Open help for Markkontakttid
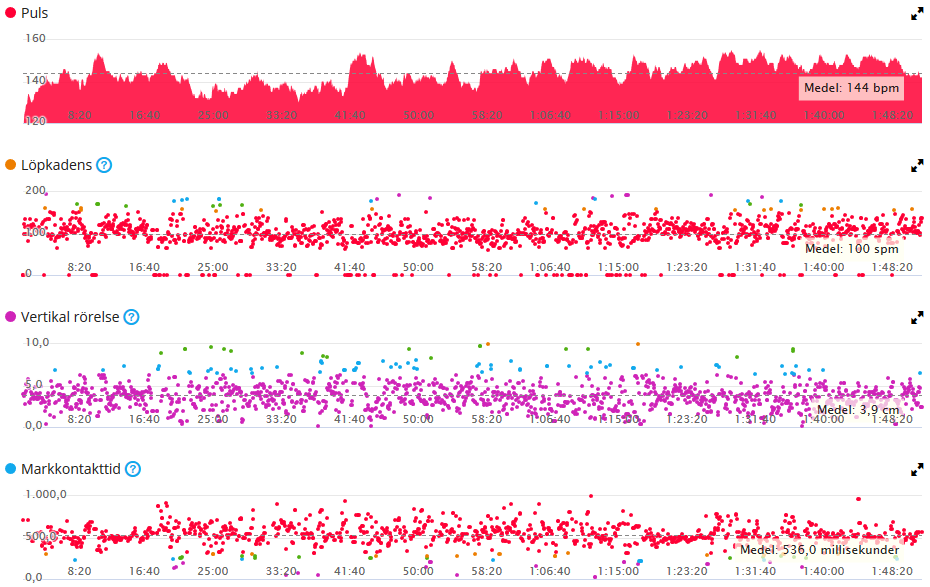 point(133,469)
